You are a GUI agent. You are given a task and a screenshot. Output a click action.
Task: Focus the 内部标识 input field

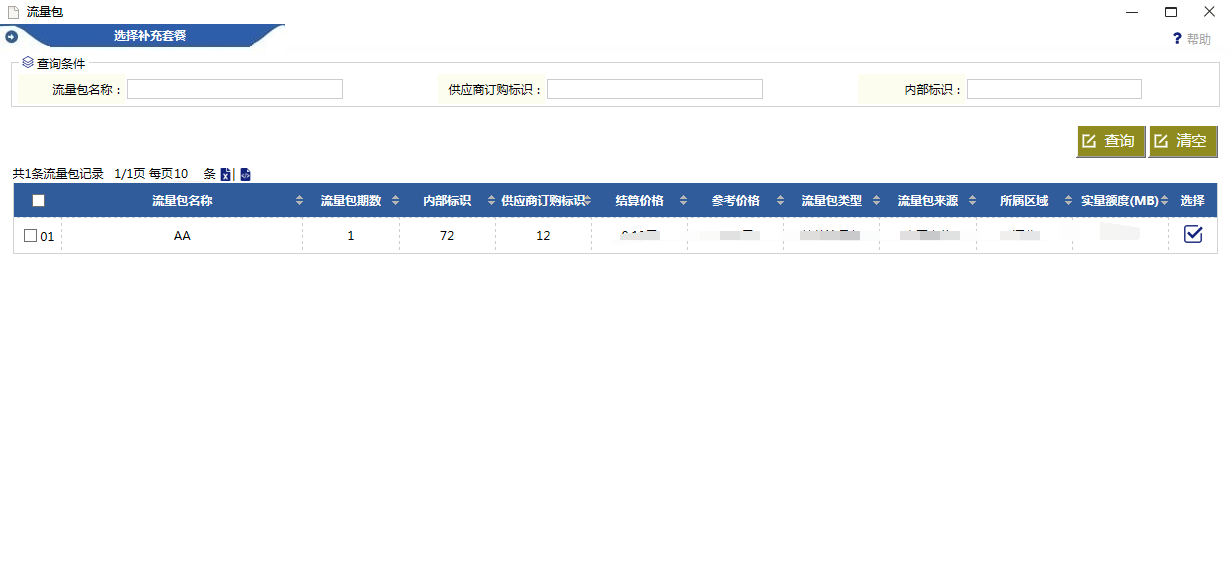pyautogui.click(x=1054, y=89)
